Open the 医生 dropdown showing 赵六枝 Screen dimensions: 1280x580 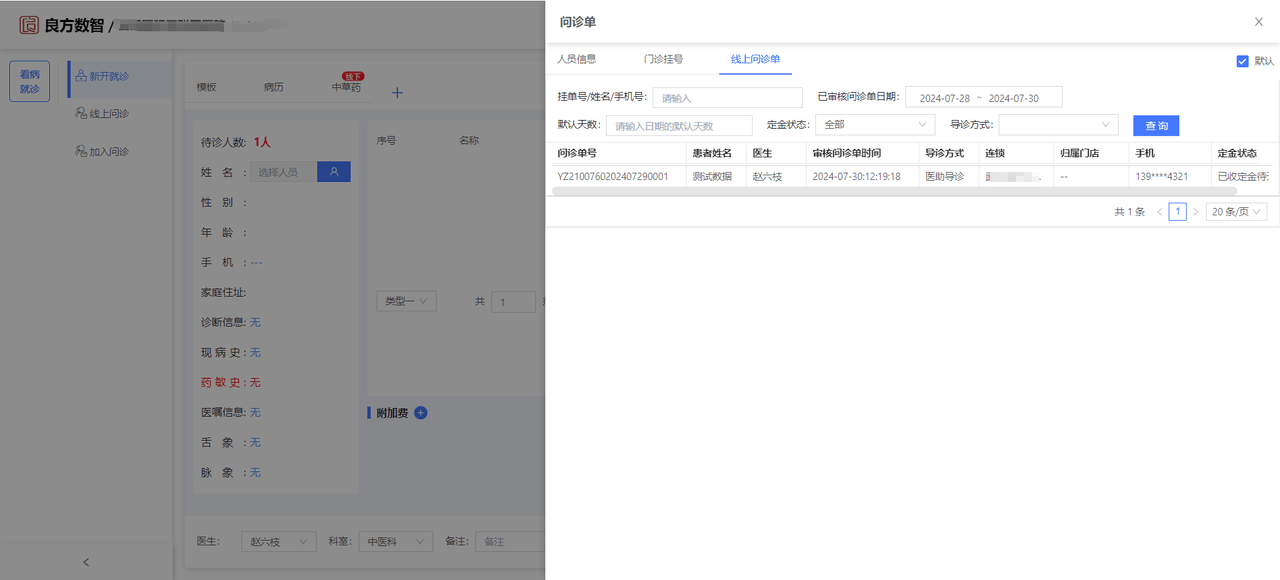[x=279, y=541]
